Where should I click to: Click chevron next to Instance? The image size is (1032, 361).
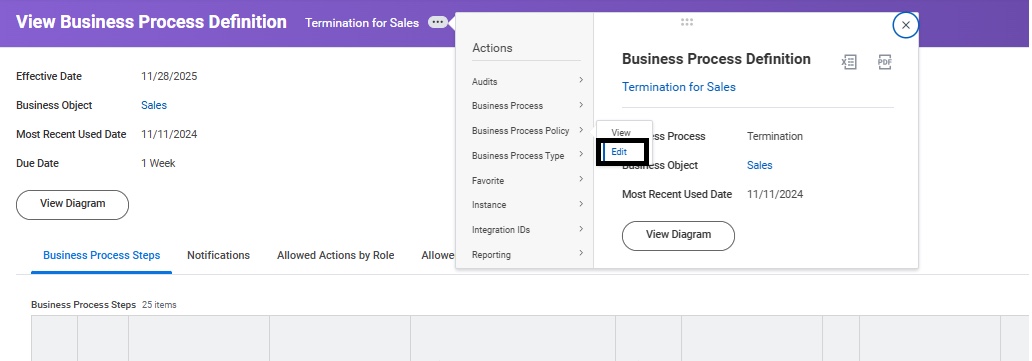pyautogui.click(x=581, y=204)
